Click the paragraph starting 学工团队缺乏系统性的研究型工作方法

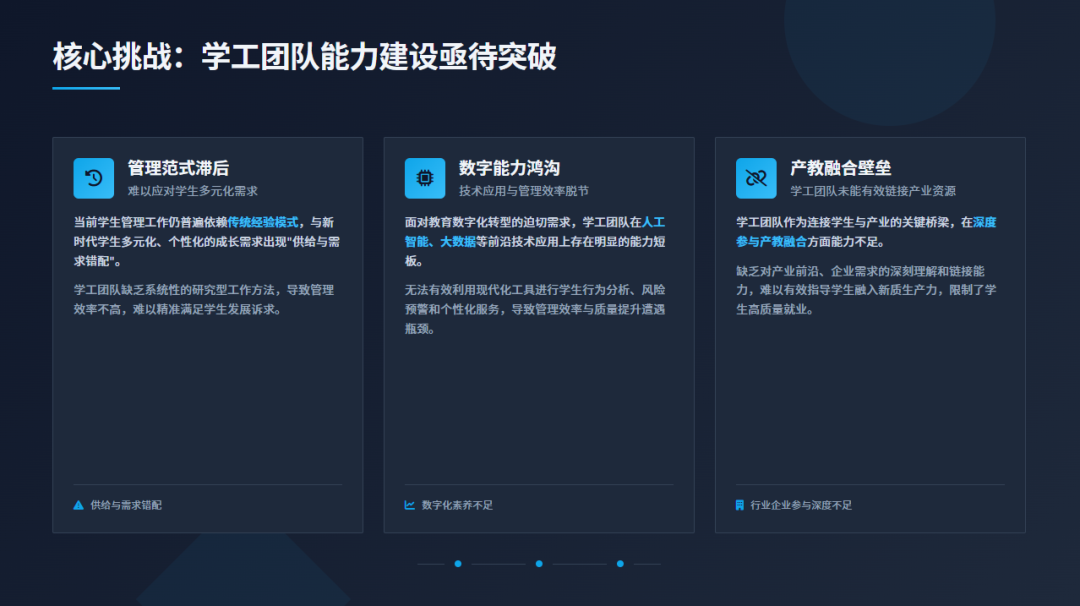coord(204,300)
